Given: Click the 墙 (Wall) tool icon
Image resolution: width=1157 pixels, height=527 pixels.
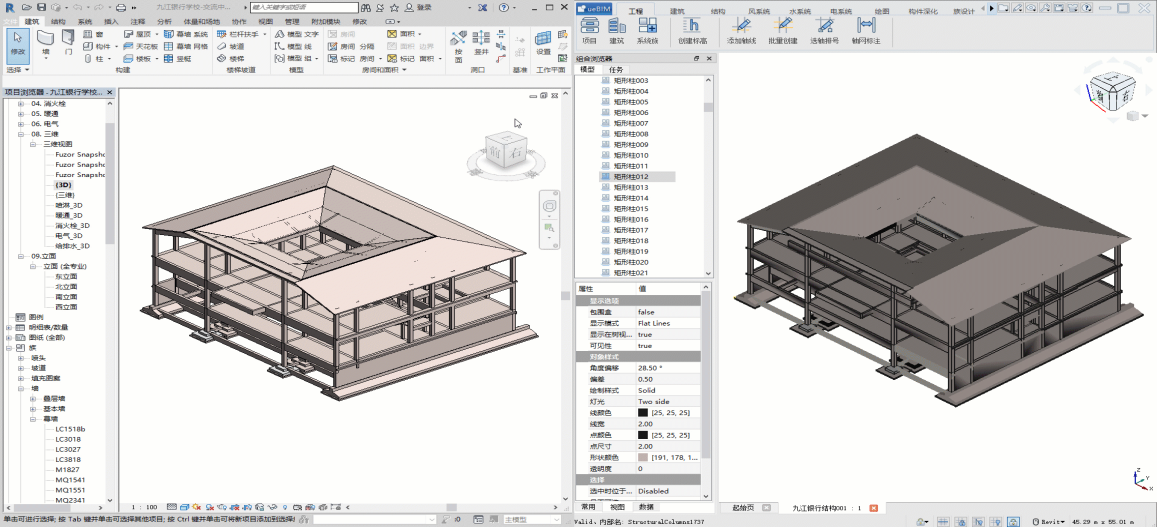Looking at the screenshot, I should (x=45, y=38).
